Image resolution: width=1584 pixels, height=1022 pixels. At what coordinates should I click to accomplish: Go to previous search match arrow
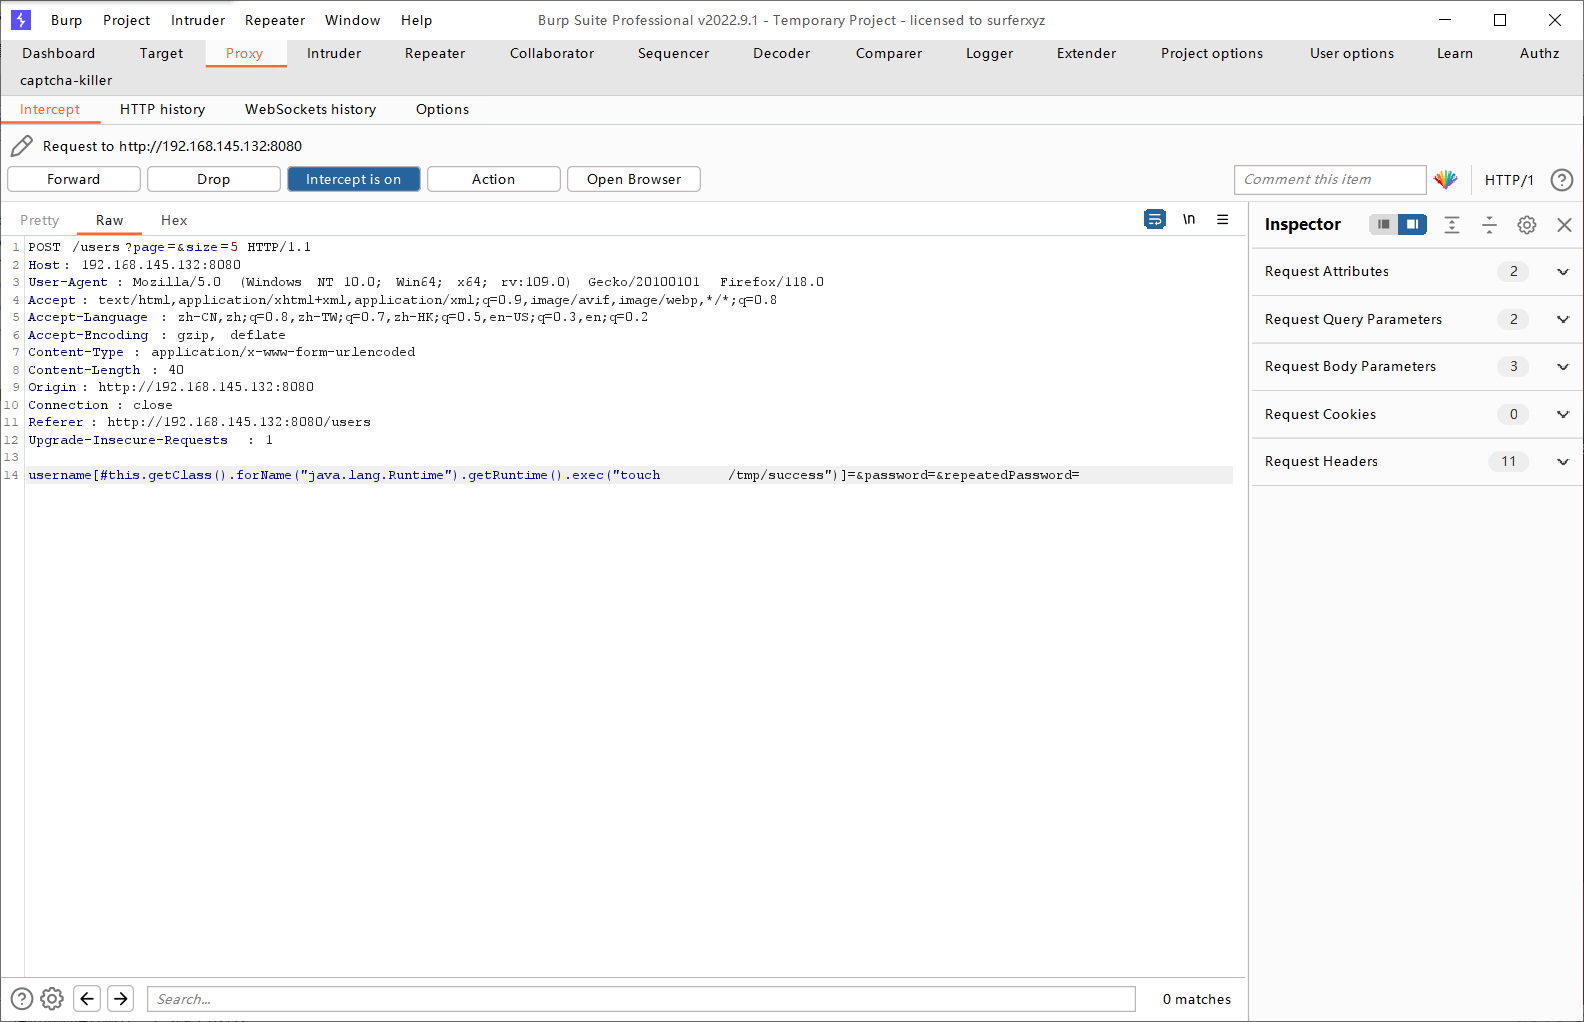coord(87,998)
